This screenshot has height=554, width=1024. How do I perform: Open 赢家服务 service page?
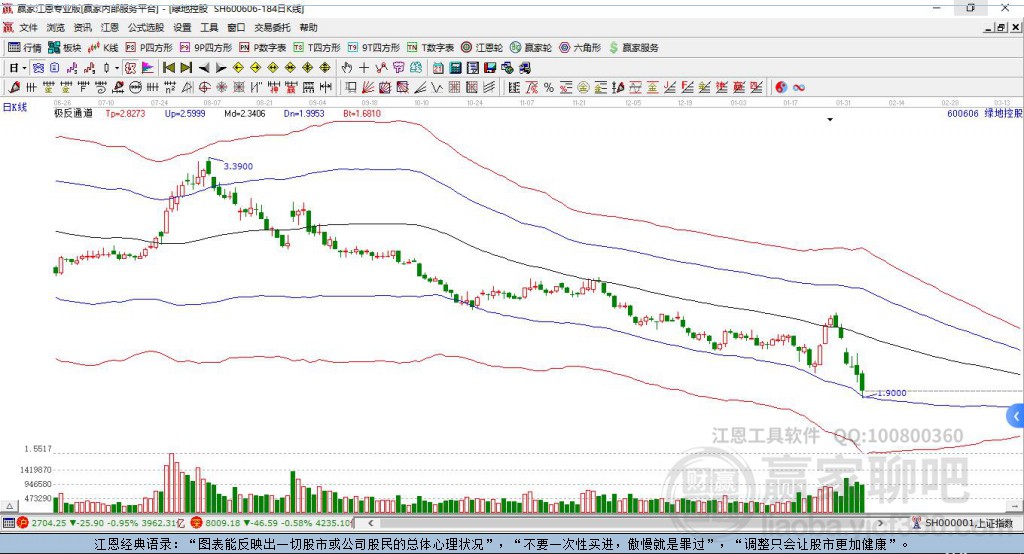tap(633, 48)
